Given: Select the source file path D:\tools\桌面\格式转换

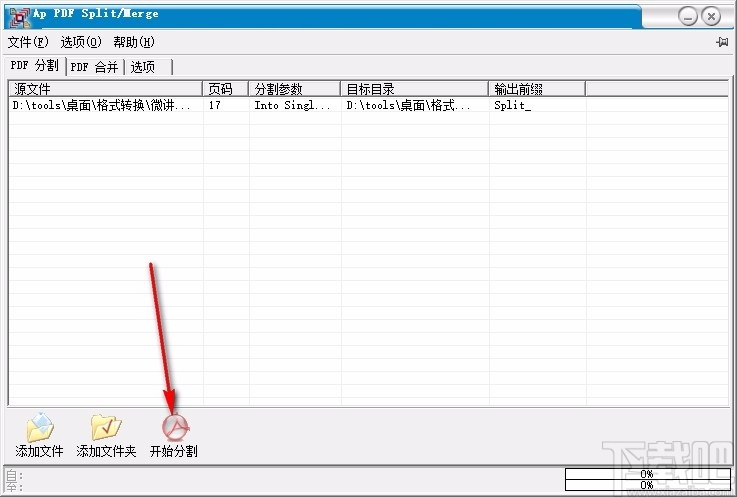Looking at the screenshot, I should (x=102, y=105).
